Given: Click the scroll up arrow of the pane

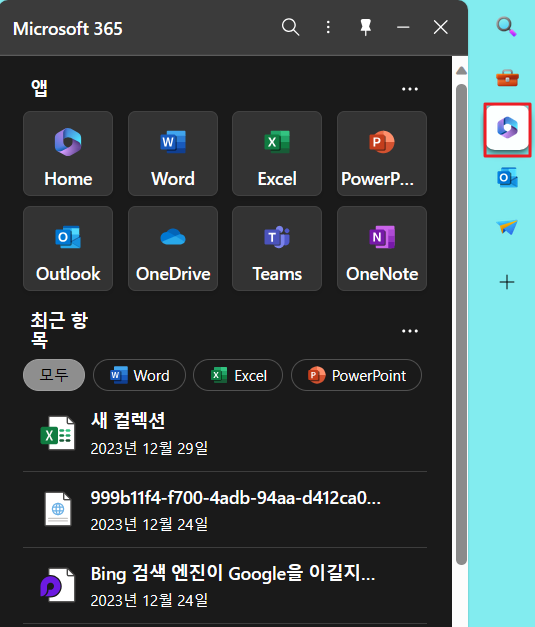Looking at the screenshot, I should 461,71.
